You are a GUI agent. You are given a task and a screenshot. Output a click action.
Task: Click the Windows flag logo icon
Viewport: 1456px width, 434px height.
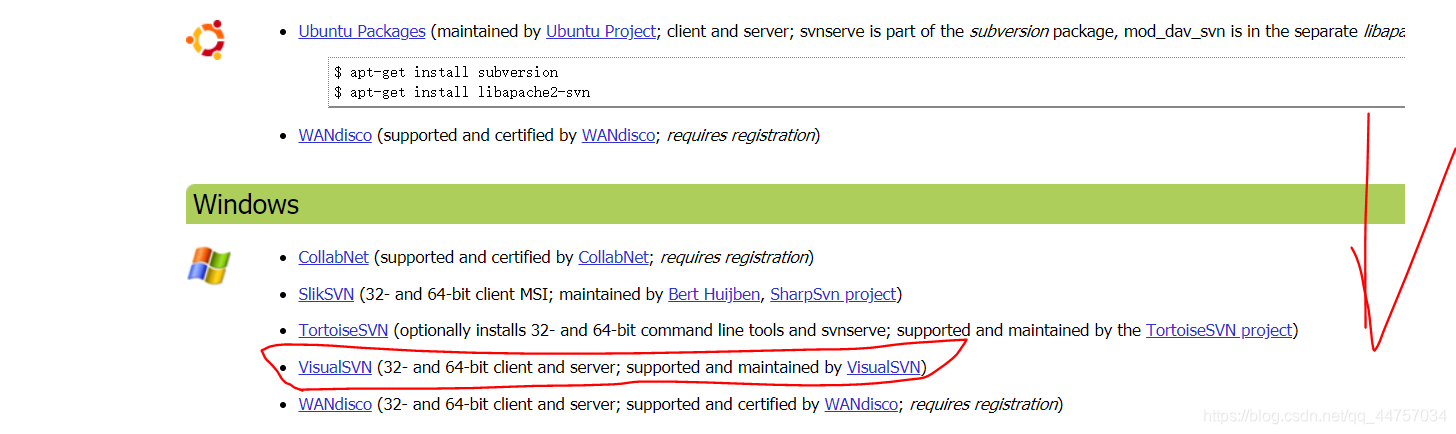(209, 265)
